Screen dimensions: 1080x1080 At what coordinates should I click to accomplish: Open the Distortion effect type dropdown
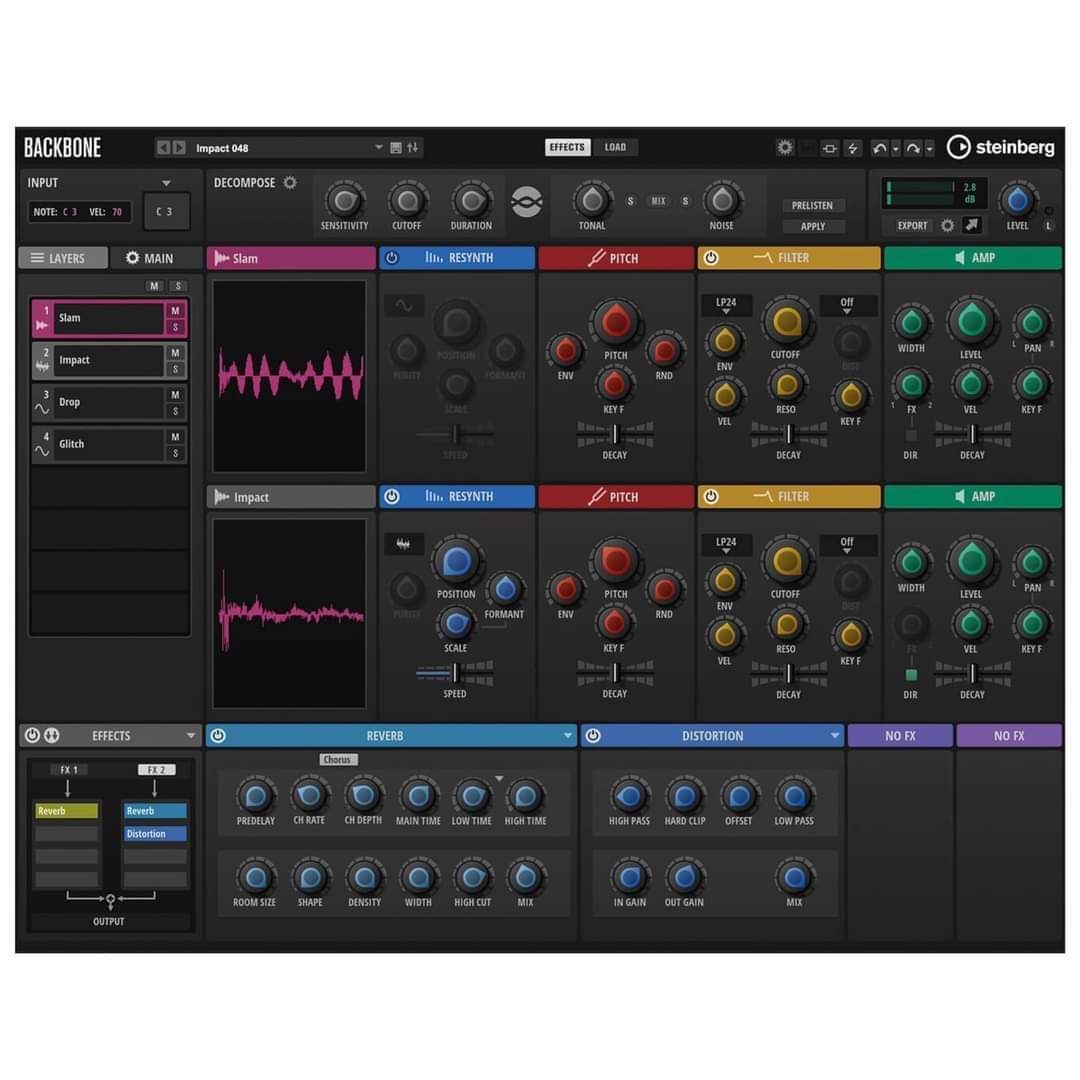tap(835, 736)
